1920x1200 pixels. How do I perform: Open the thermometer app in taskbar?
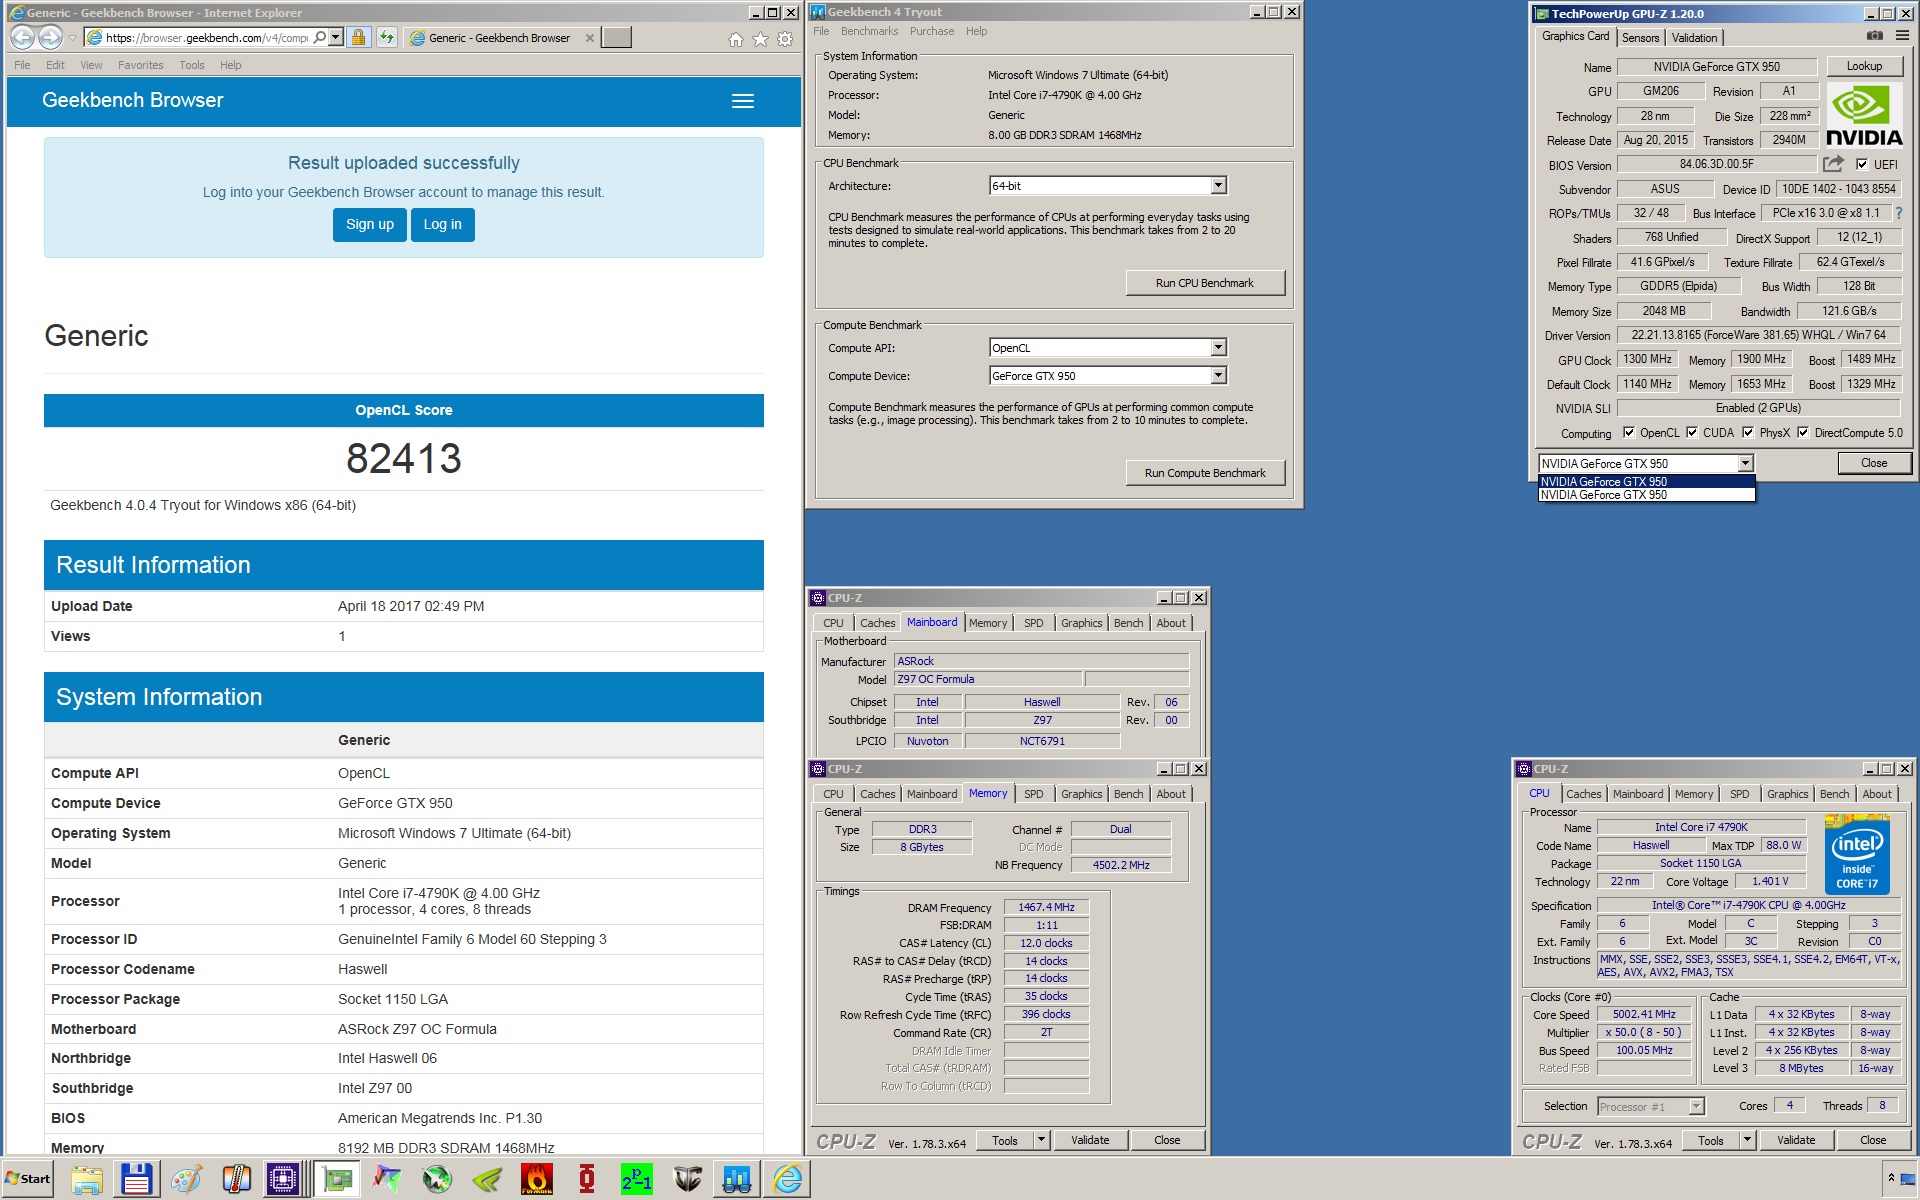236,1180
